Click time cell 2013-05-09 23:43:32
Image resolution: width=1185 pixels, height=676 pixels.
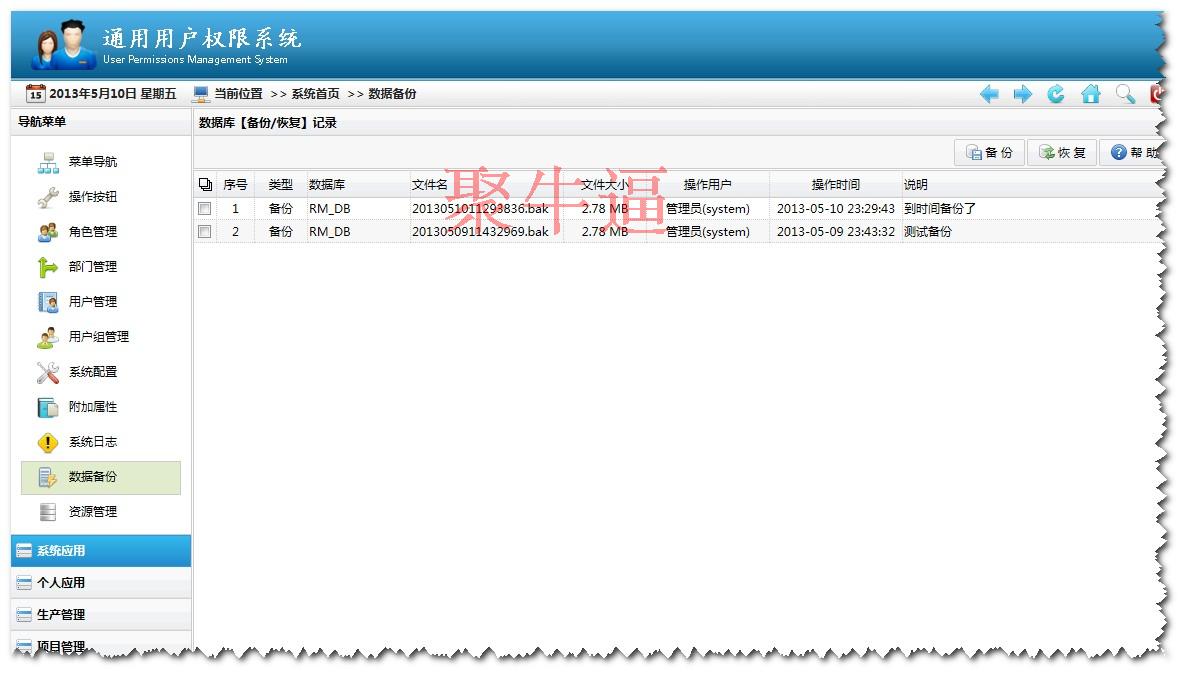pyautogui.click(x=836, y=231)
